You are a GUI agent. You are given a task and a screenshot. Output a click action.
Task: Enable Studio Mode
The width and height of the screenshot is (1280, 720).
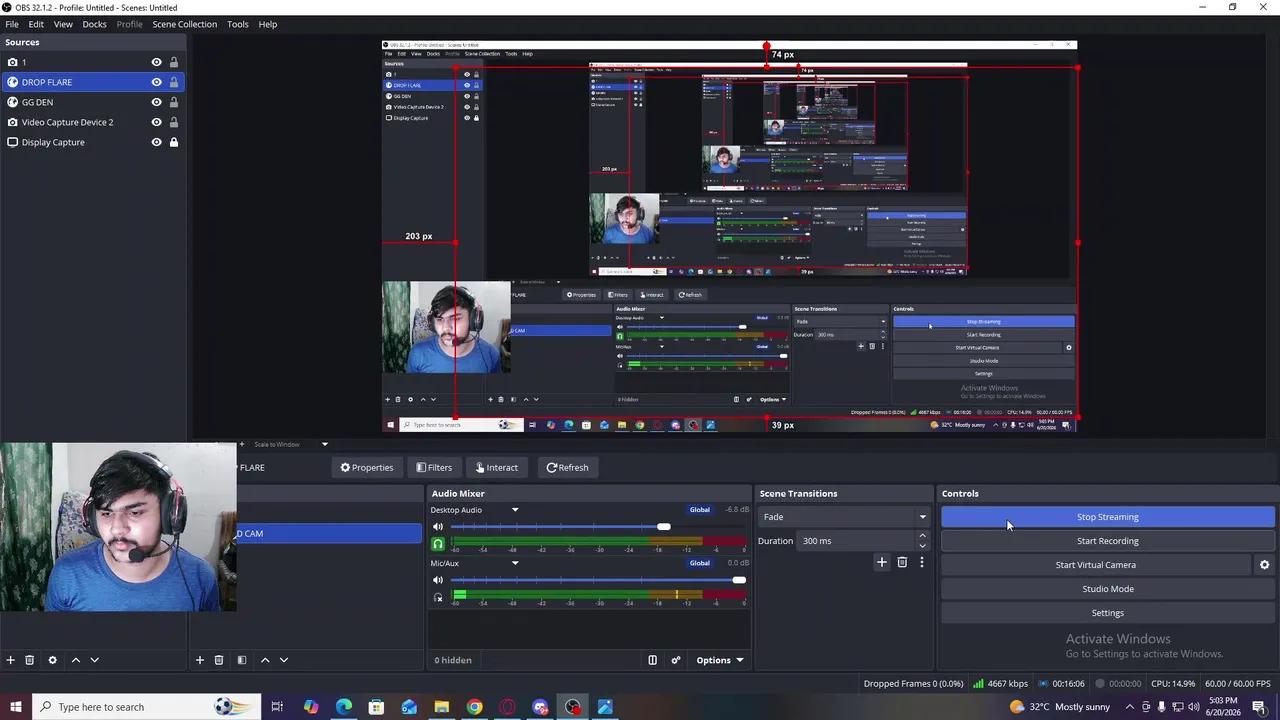click(x=1108, y=589)
